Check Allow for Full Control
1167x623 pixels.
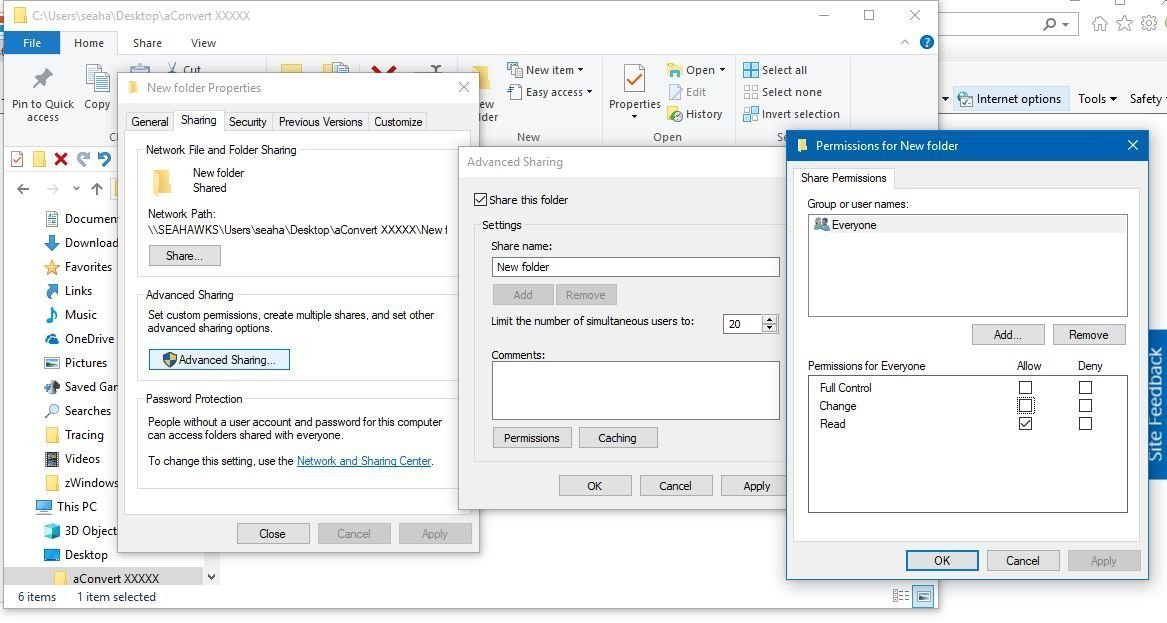(x=1026, y=387)
